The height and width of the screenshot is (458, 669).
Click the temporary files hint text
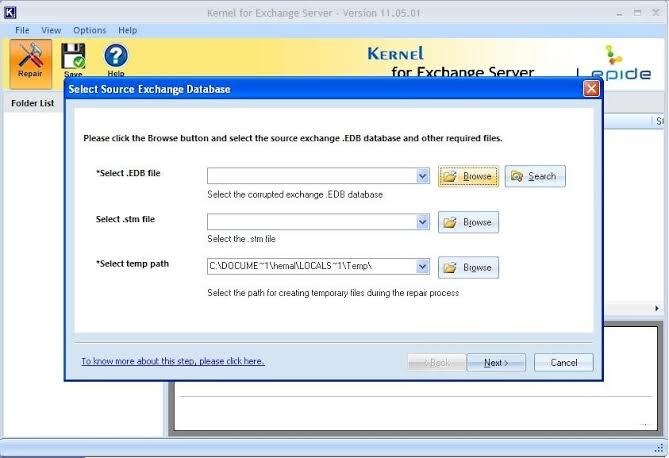333,293
